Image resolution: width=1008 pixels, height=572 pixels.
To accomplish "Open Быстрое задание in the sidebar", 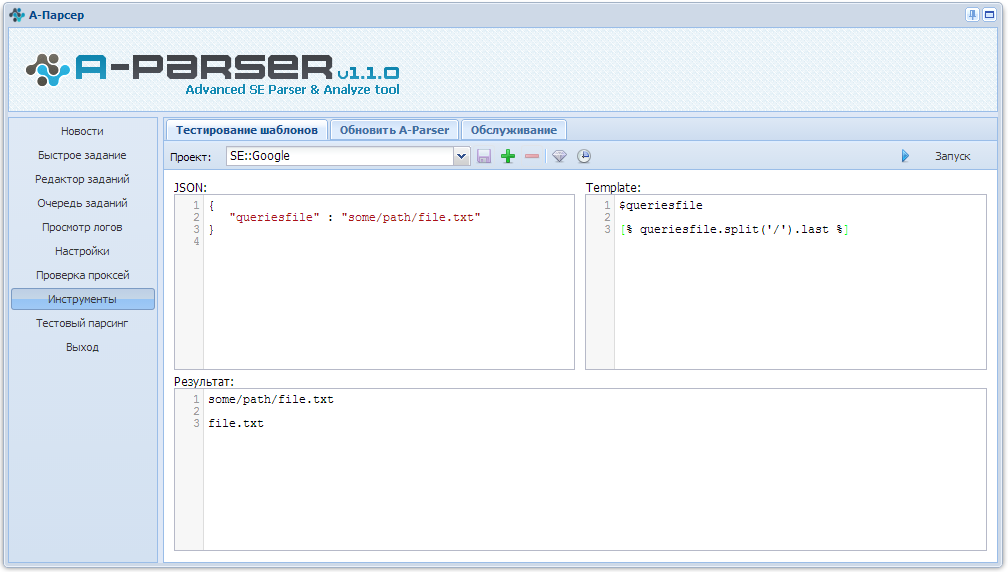I will click(x=82, y=155).
